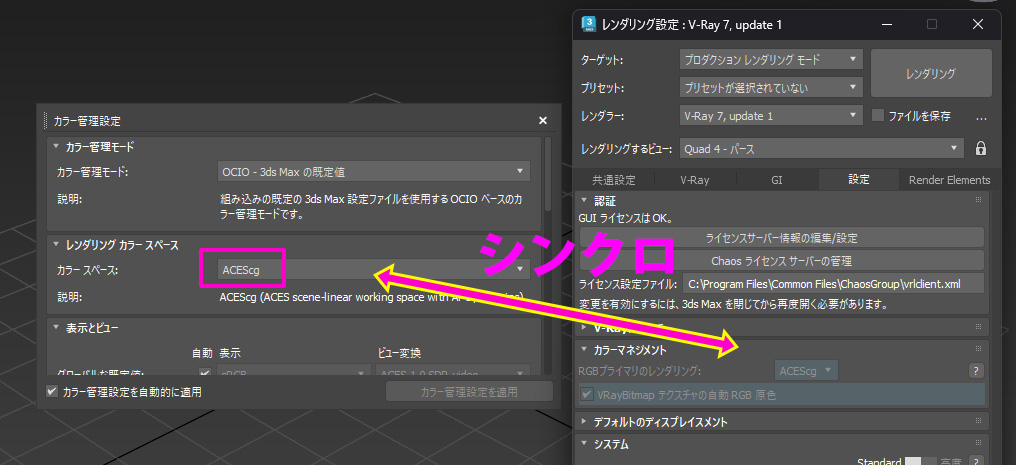Click the カラー管理設定を適用 button

(x=469, y=392)
